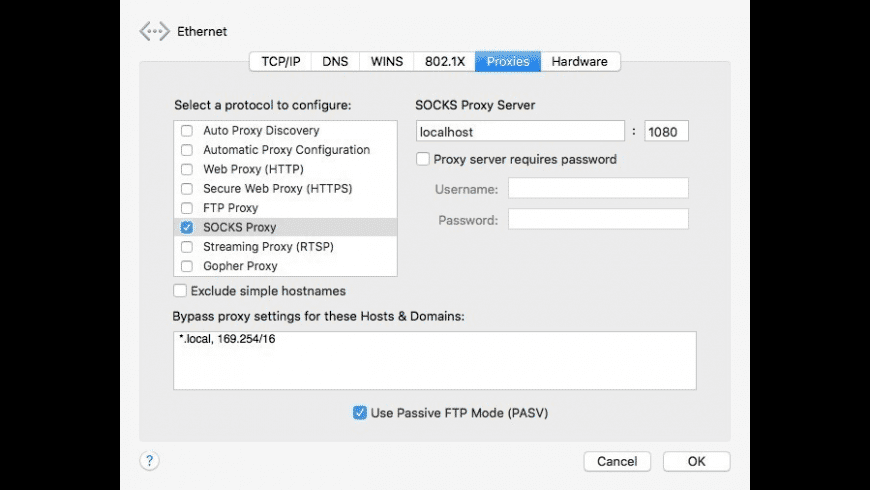Uncheck the SOCKS Proxy checkbox
This screenshot has height=490, width=870.
click(187, 228)
